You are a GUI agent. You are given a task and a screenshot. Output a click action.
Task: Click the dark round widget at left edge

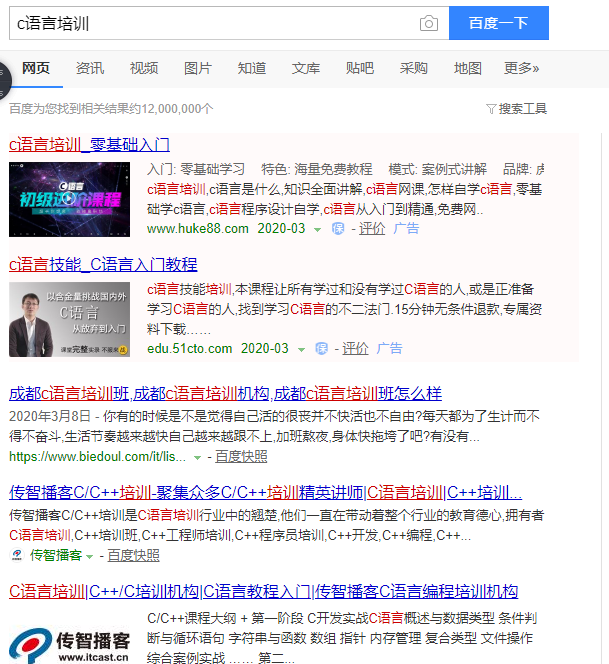(5, 80)
